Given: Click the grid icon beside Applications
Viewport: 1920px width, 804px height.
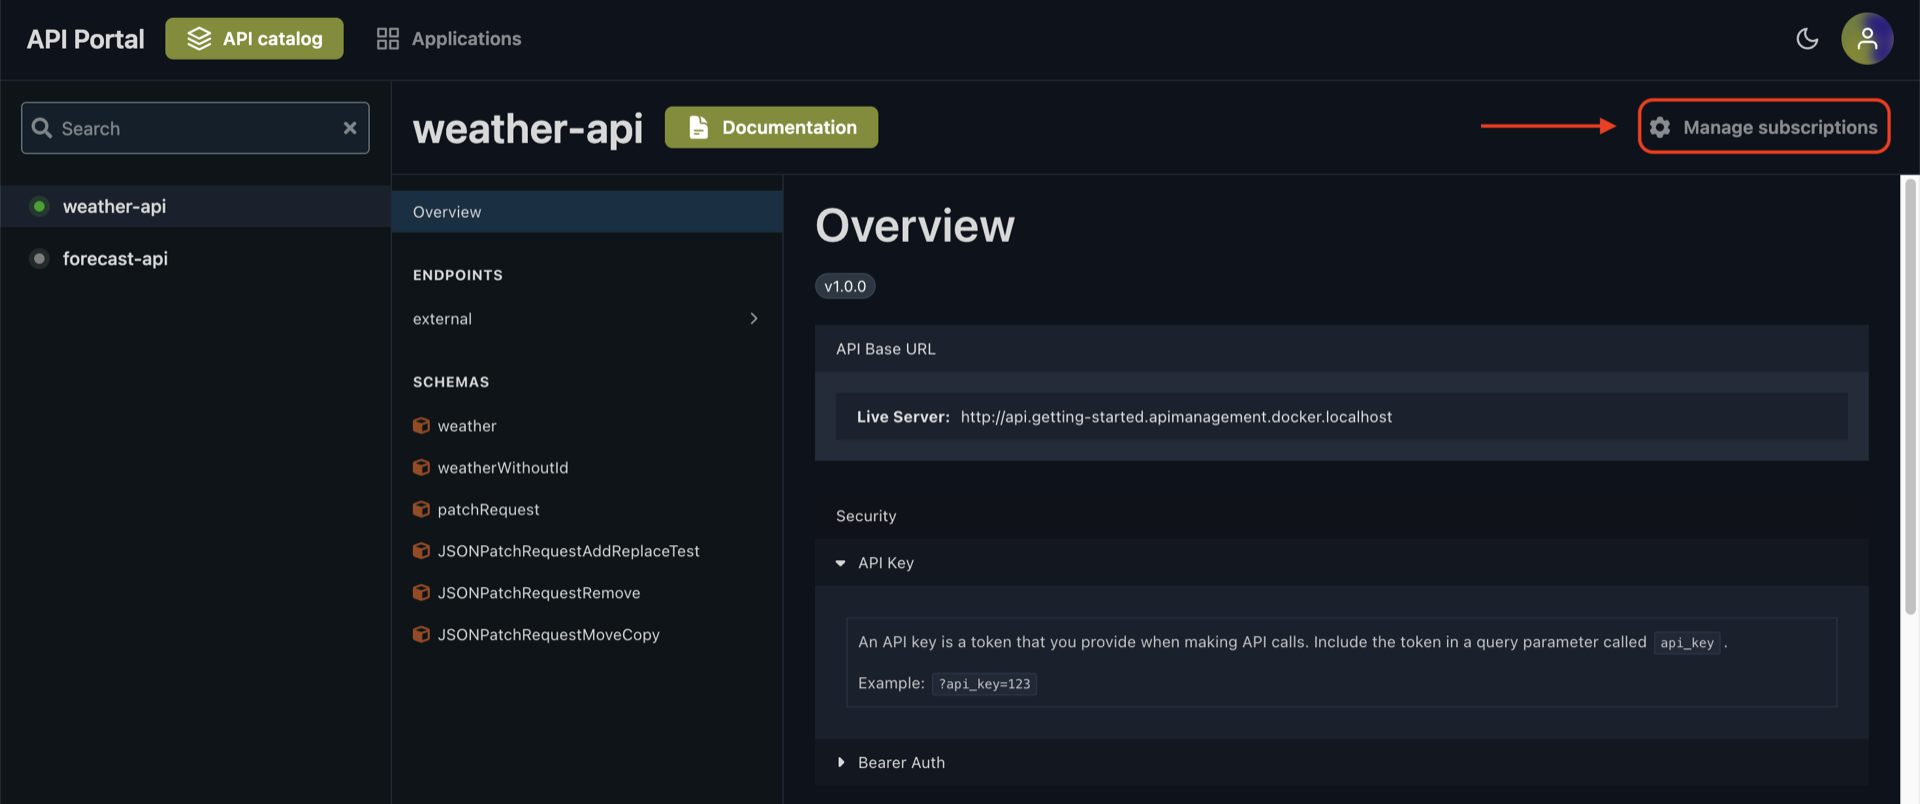Looking at the screenshot, I should [x=387, y=39].
